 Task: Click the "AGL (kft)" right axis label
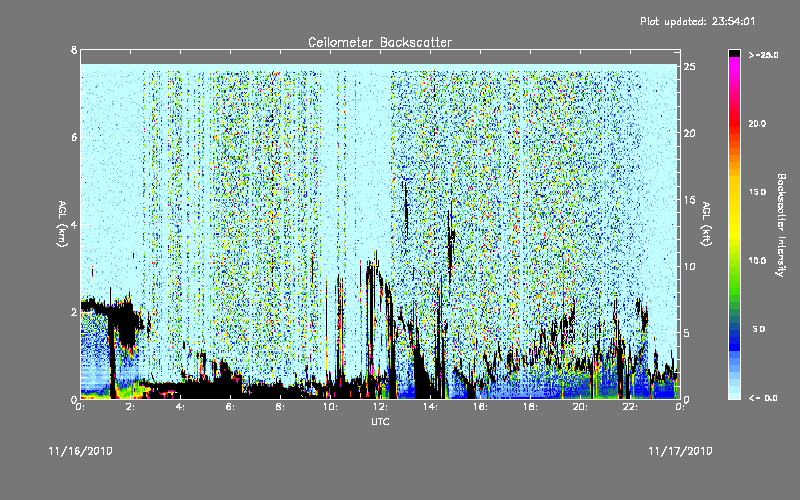[x=707, y=224]
